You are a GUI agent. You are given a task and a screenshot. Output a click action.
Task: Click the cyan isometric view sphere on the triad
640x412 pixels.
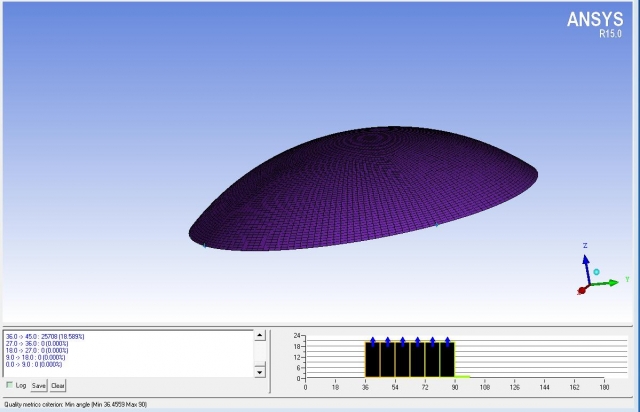click(x=596, y=271)
